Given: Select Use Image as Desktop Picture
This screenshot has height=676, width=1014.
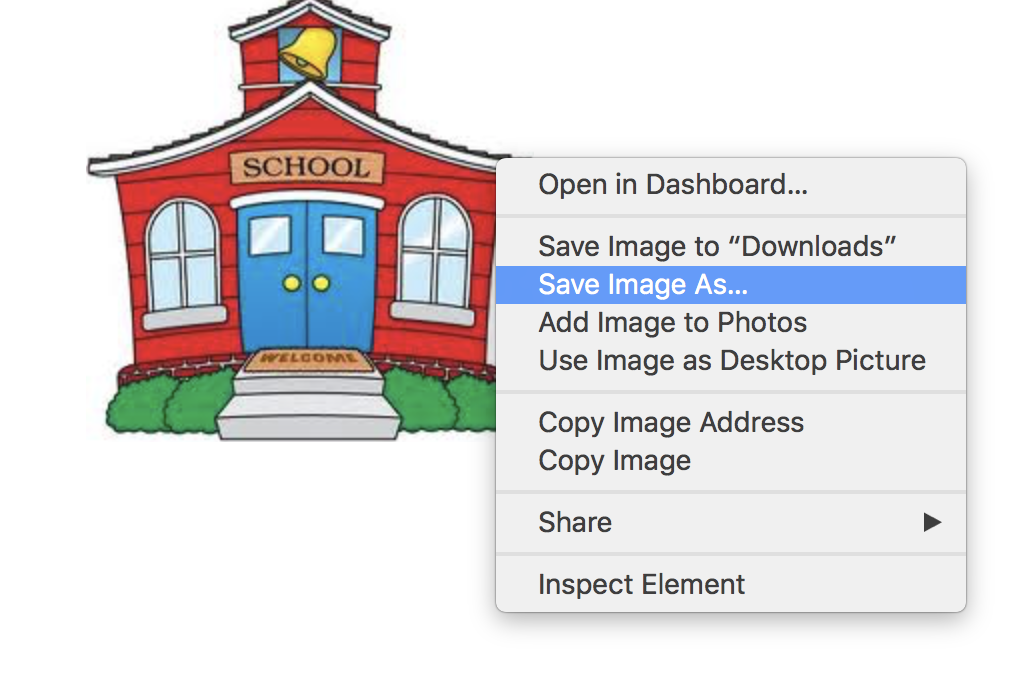Looking at the screenshot, I should coord(731,360).
